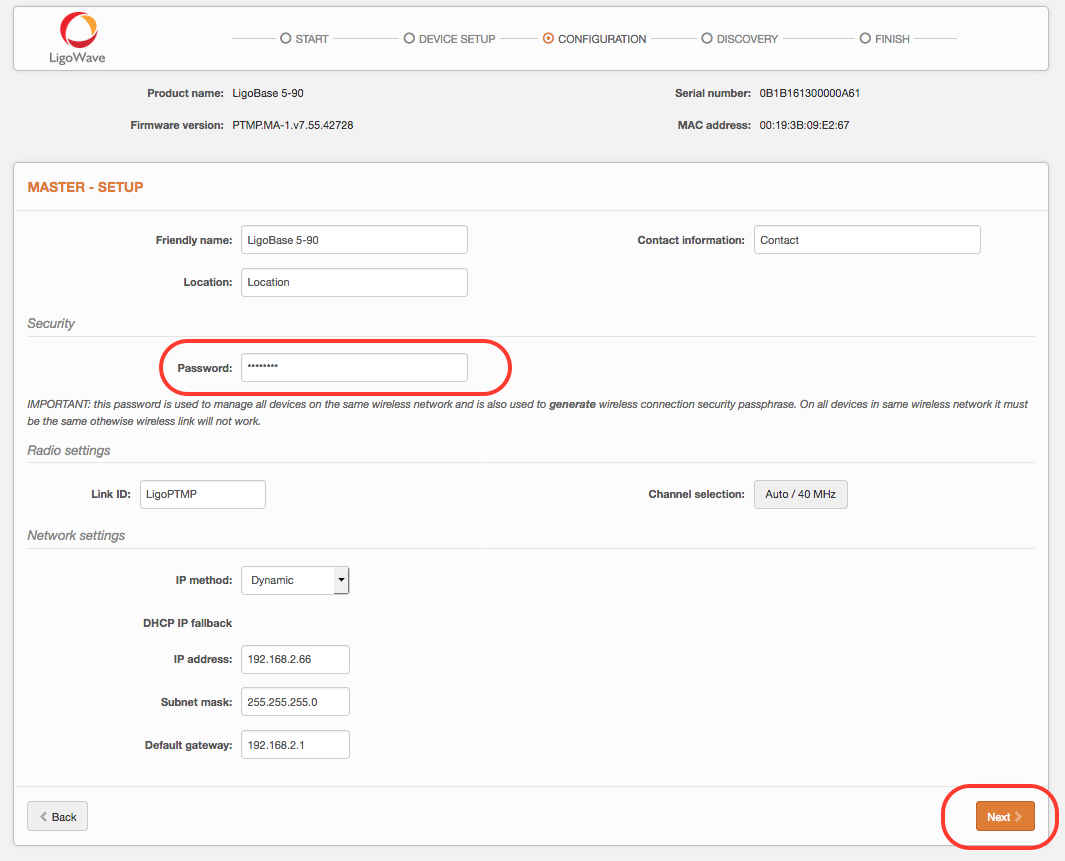The width and height of the screenshot is (1065, 861).
Task: Click inside the Friendly name field
Action: point(354,239)
